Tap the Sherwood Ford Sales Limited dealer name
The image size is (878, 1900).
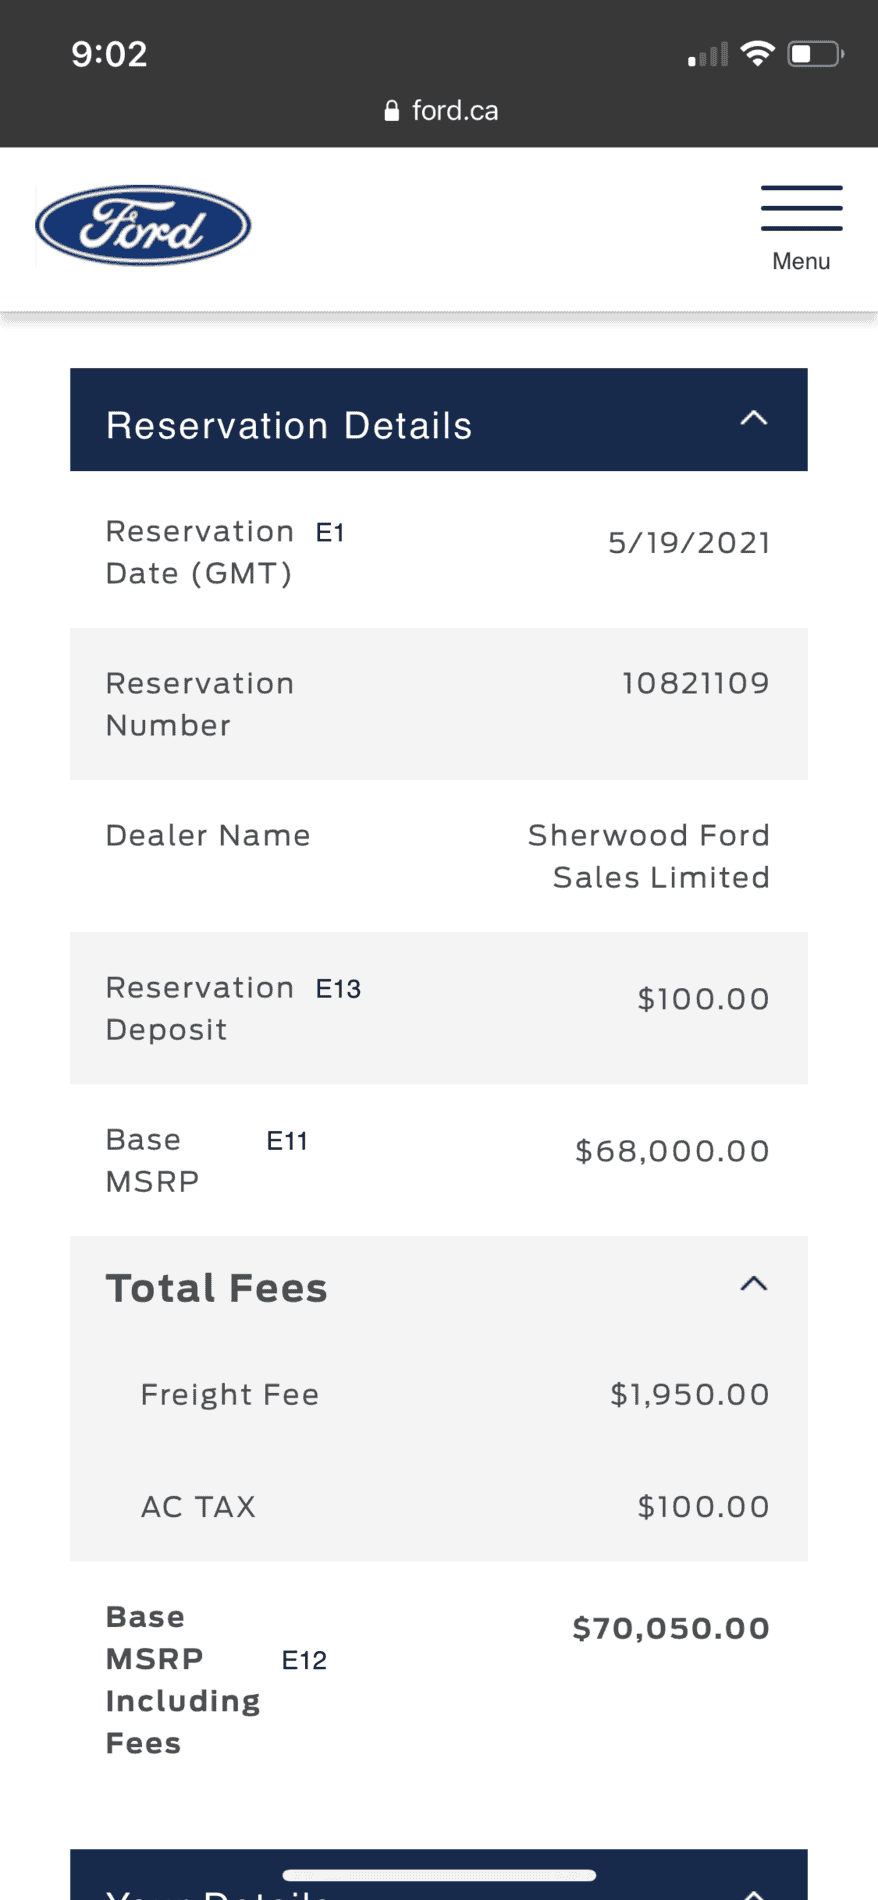point(650,856)
